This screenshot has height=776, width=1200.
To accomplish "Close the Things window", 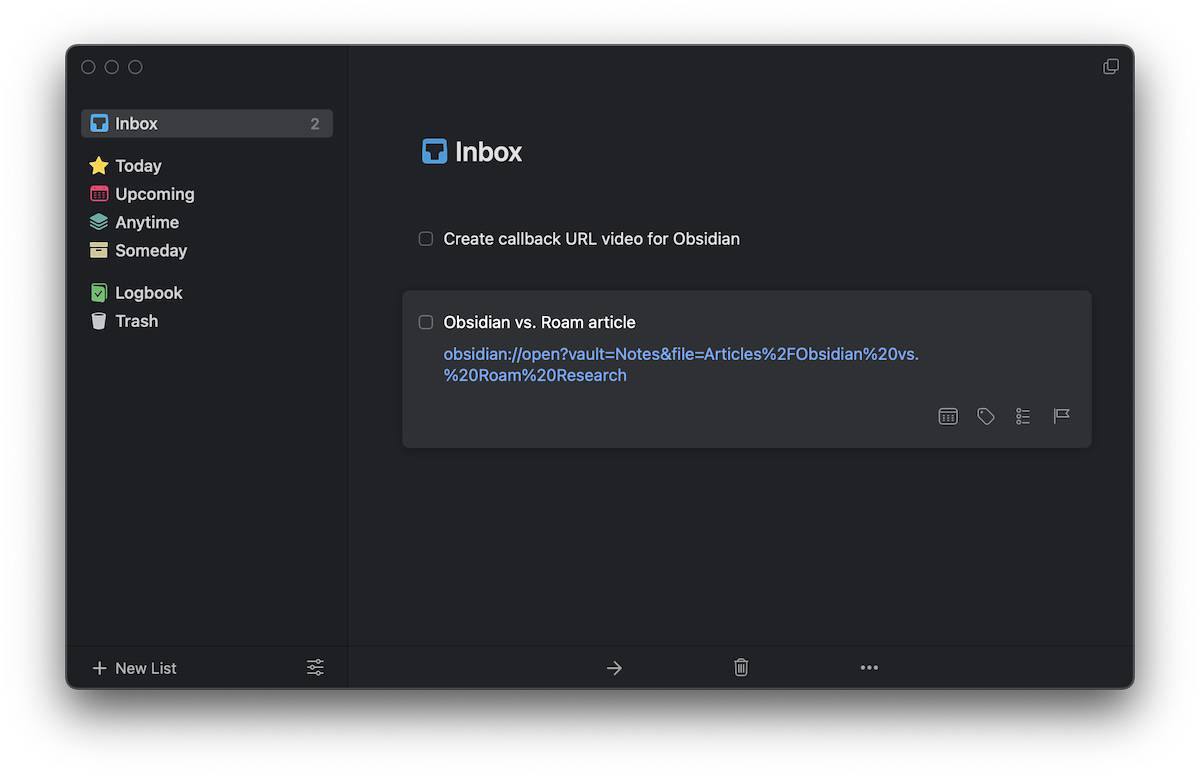I will click(88, 67).
